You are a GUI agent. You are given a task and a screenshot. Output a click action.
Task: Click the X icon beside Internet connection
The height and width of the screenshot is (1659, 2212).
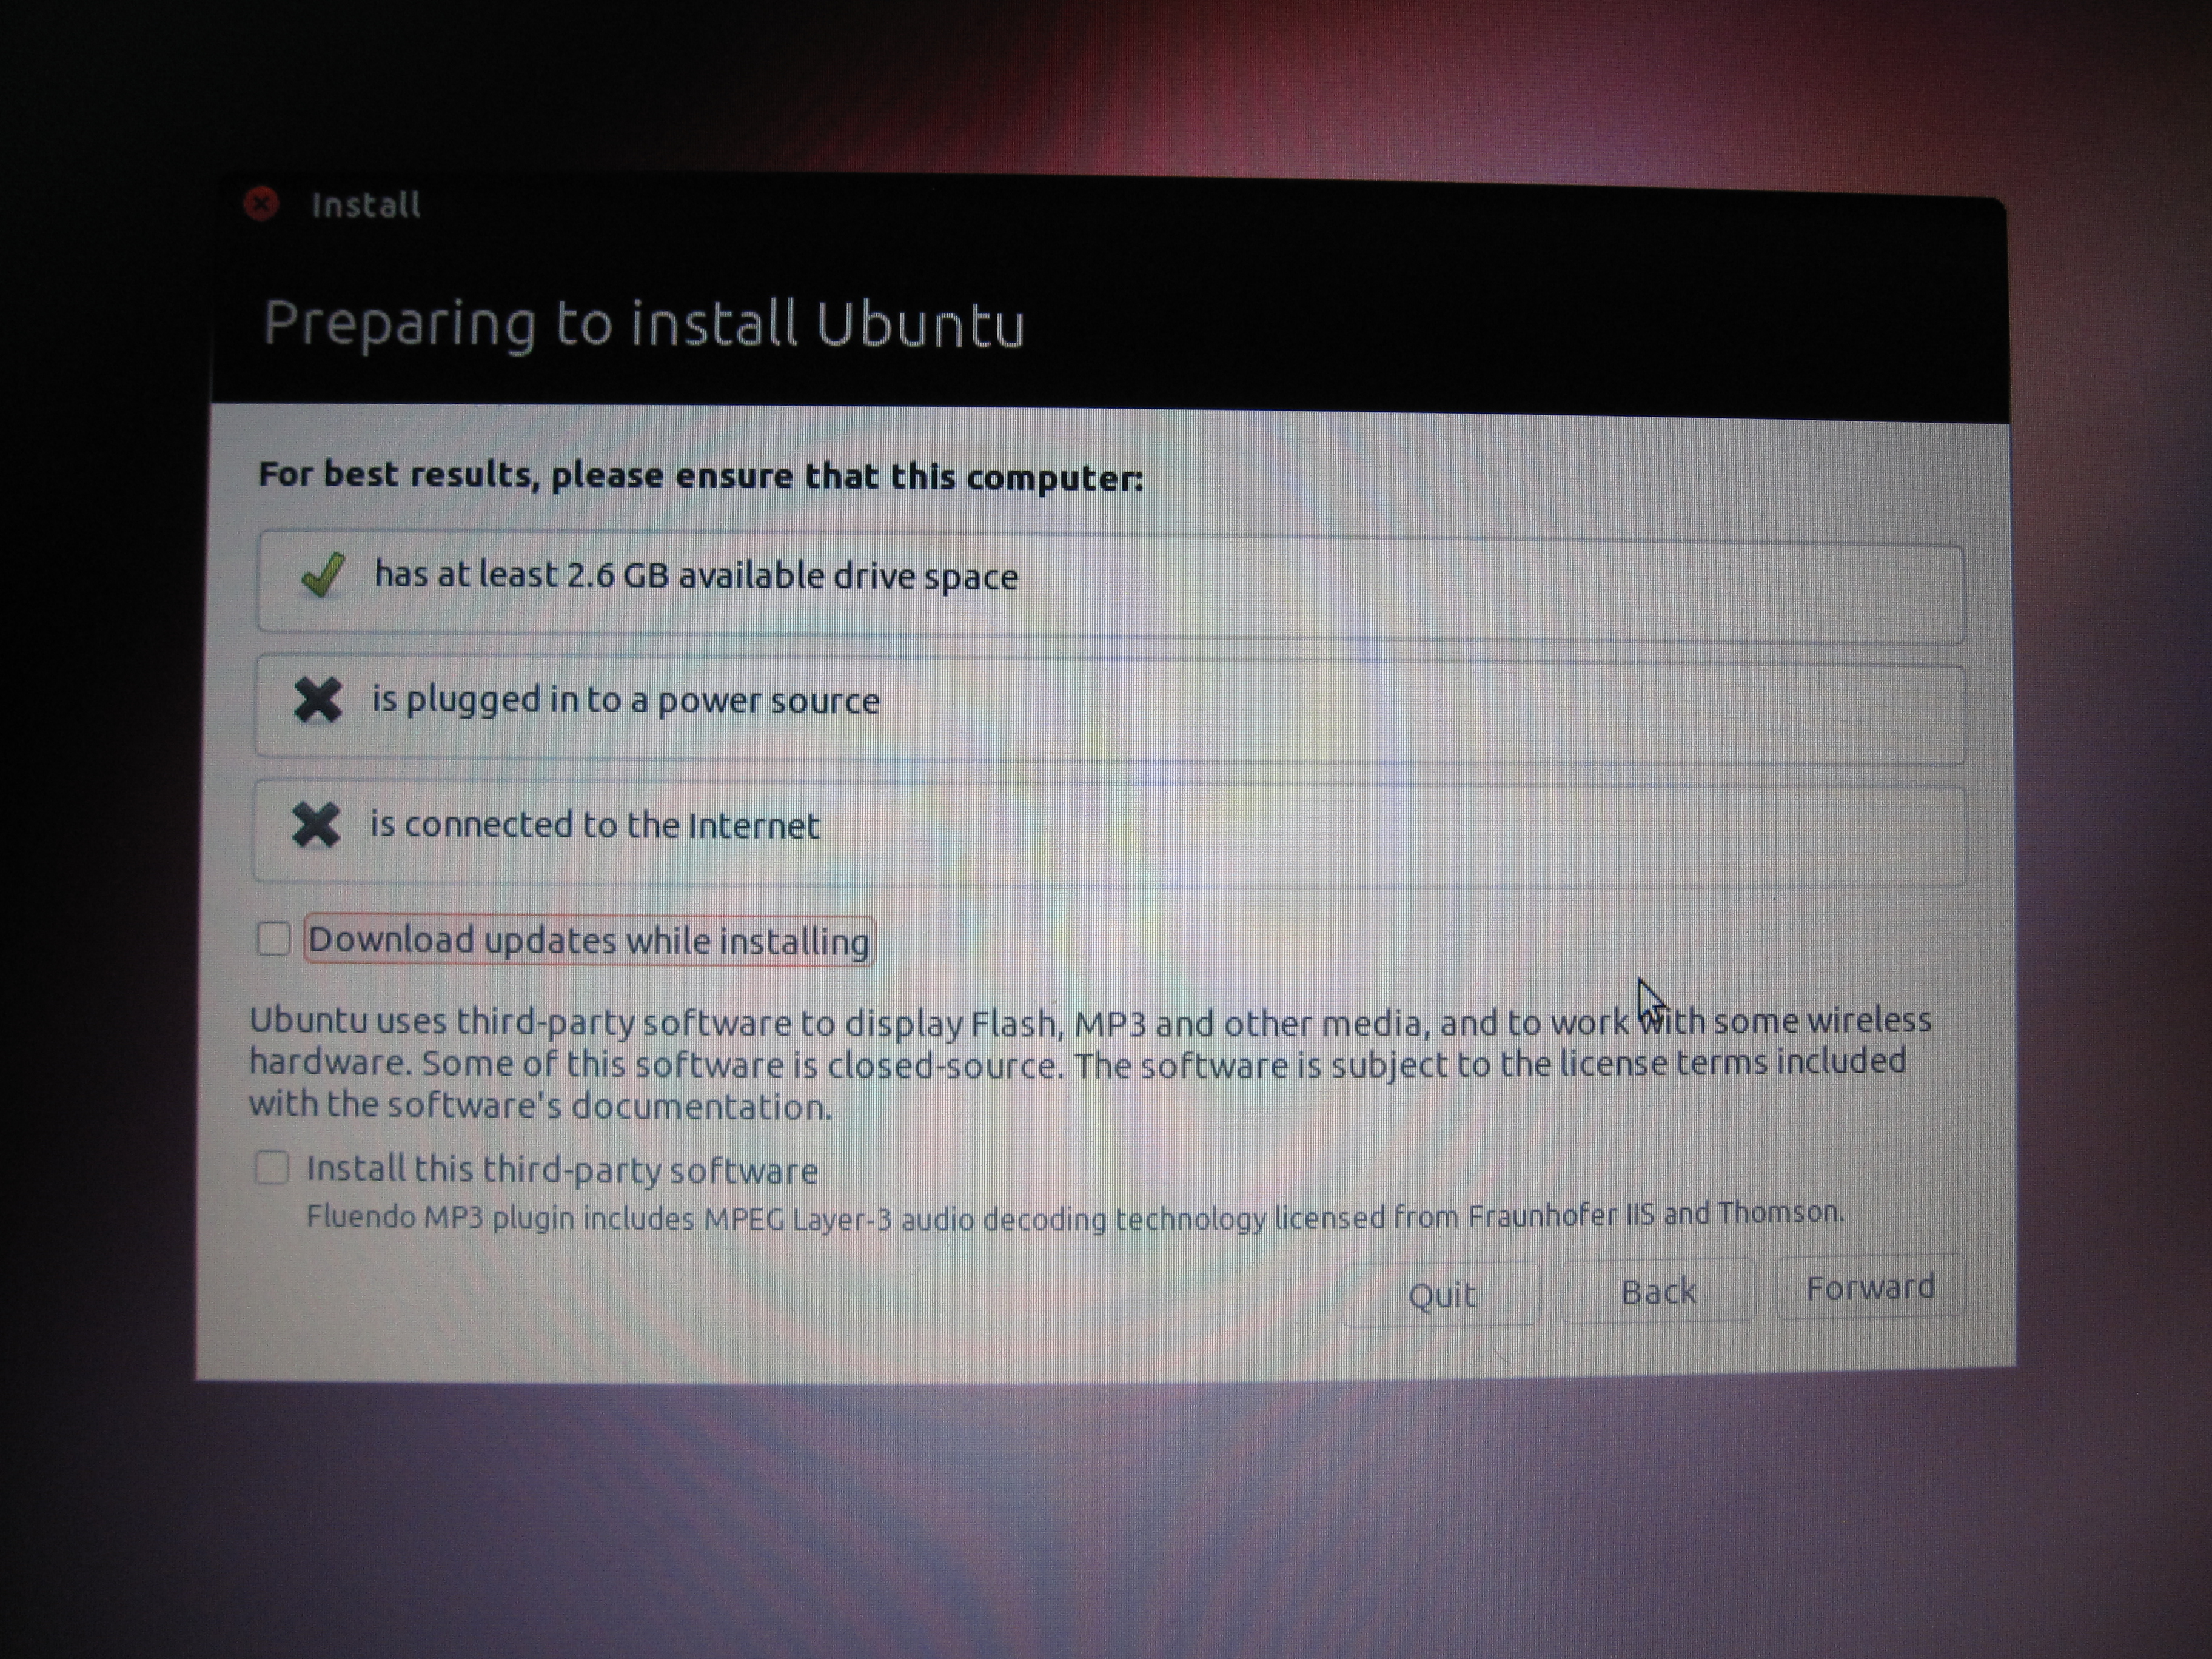coord(316,825)
